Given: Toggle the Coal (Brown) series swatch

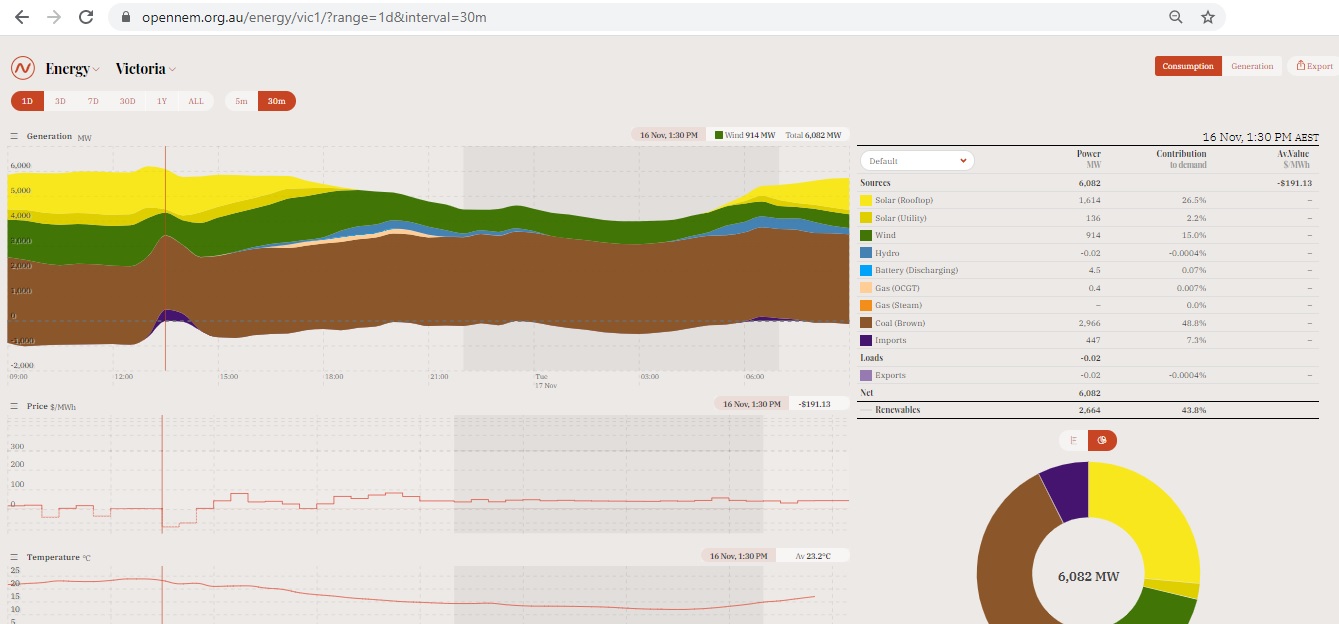Looking at the screenshot, I should click(x=866, y=323).
